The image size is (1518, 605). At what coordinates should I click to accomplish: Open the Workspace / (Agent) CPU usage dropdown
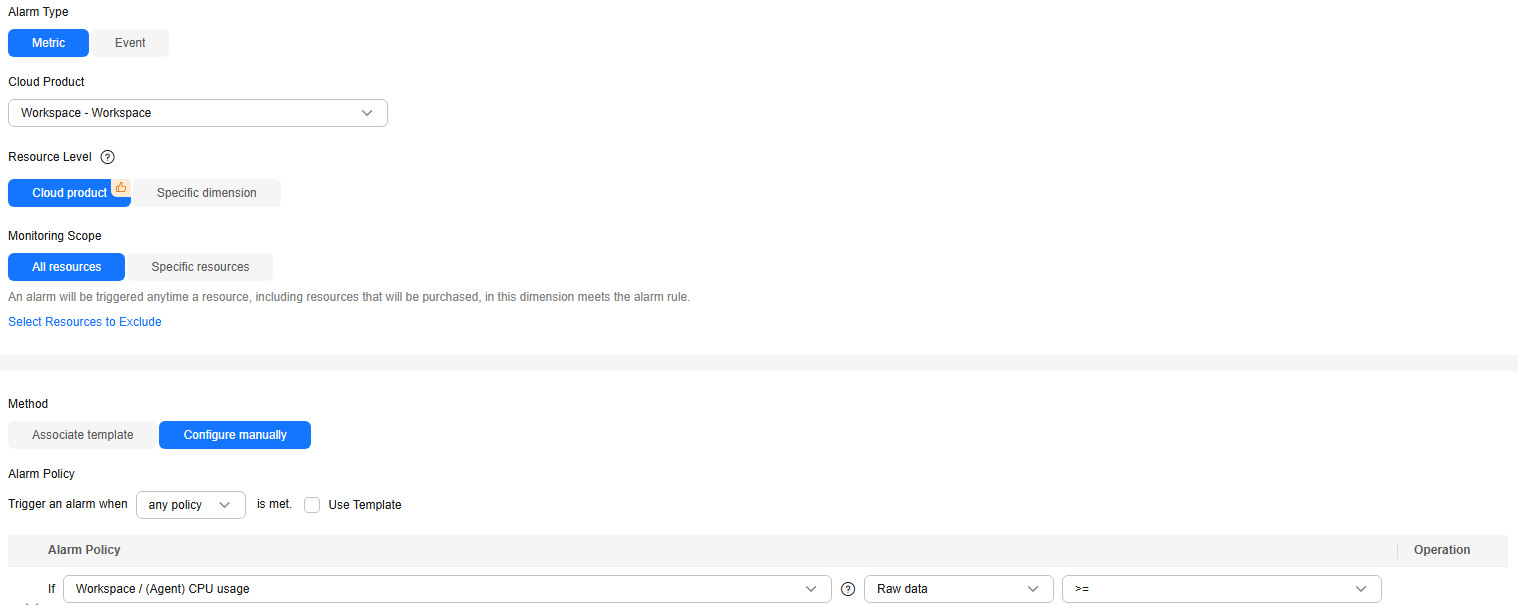click(447, 589)
